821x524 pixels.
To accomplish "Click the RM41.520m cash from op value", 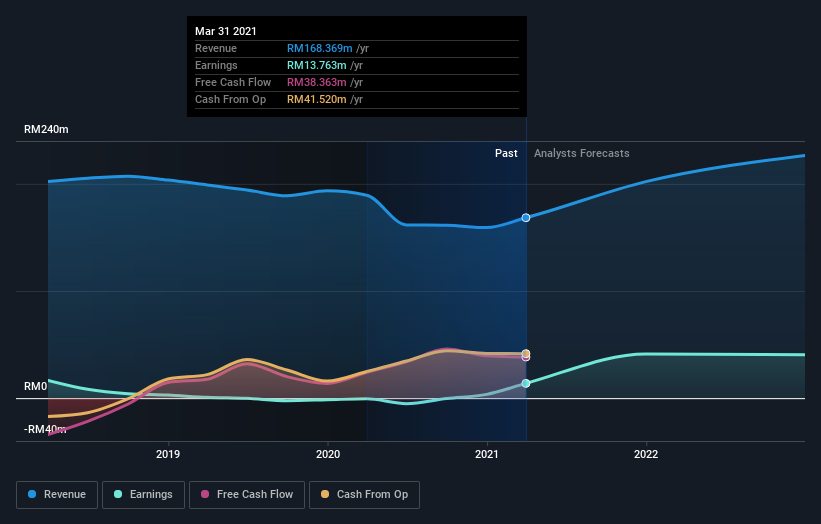I will click(317, 99).
